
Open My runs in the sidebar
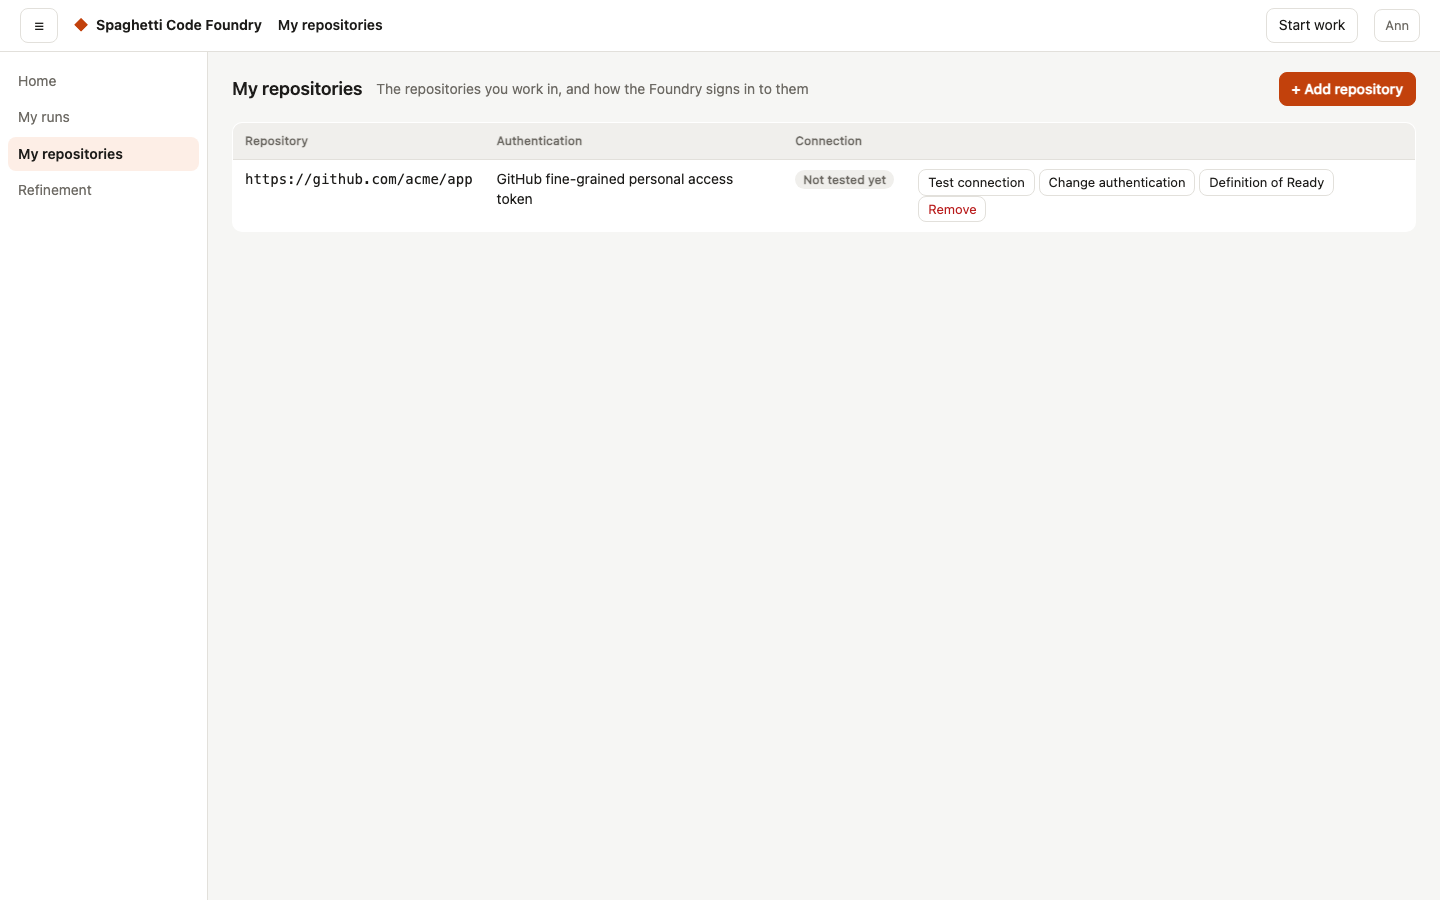coord(103,117)
